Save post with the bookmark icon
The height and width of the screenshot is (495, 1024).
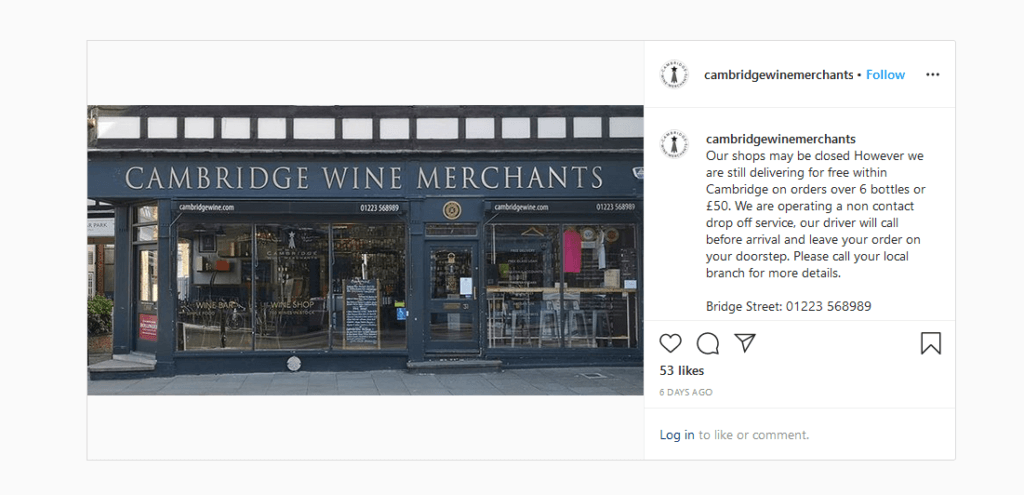[x=930, y=343]
